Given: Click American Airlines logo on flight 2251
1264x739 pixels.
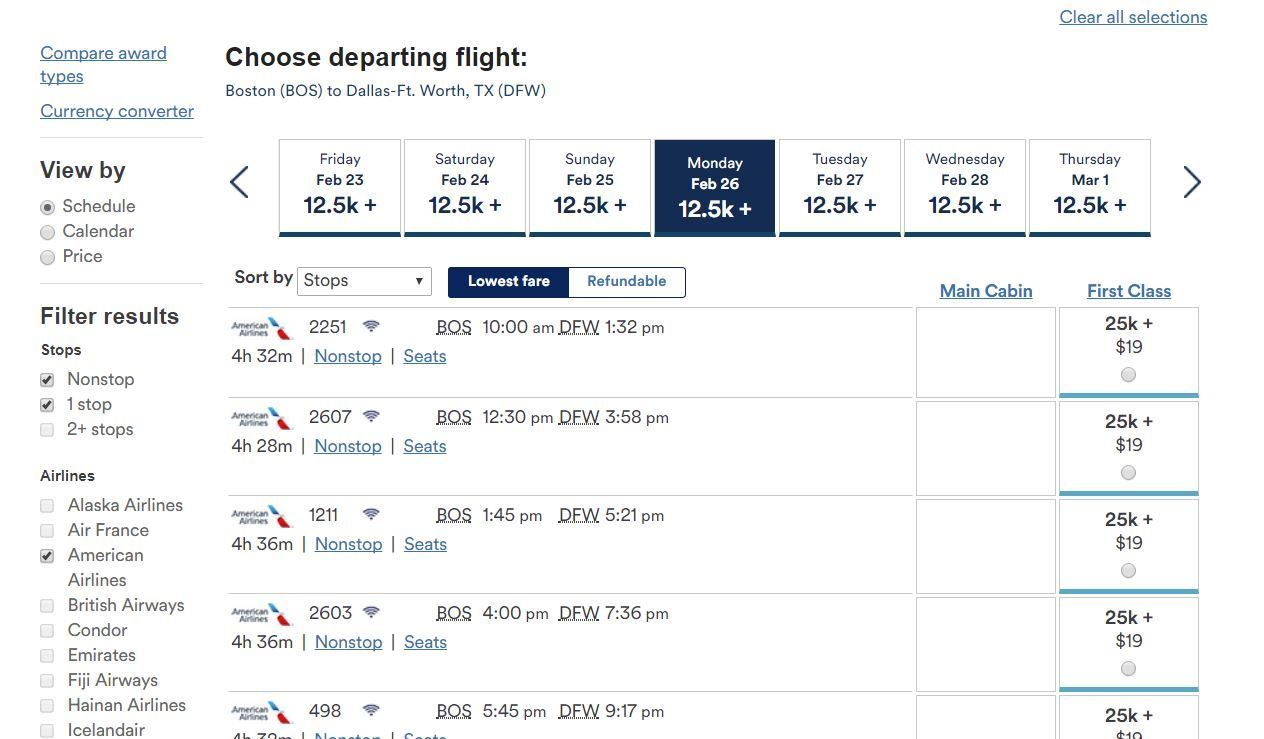Looking at the screenshot, I should pos(261,328).
